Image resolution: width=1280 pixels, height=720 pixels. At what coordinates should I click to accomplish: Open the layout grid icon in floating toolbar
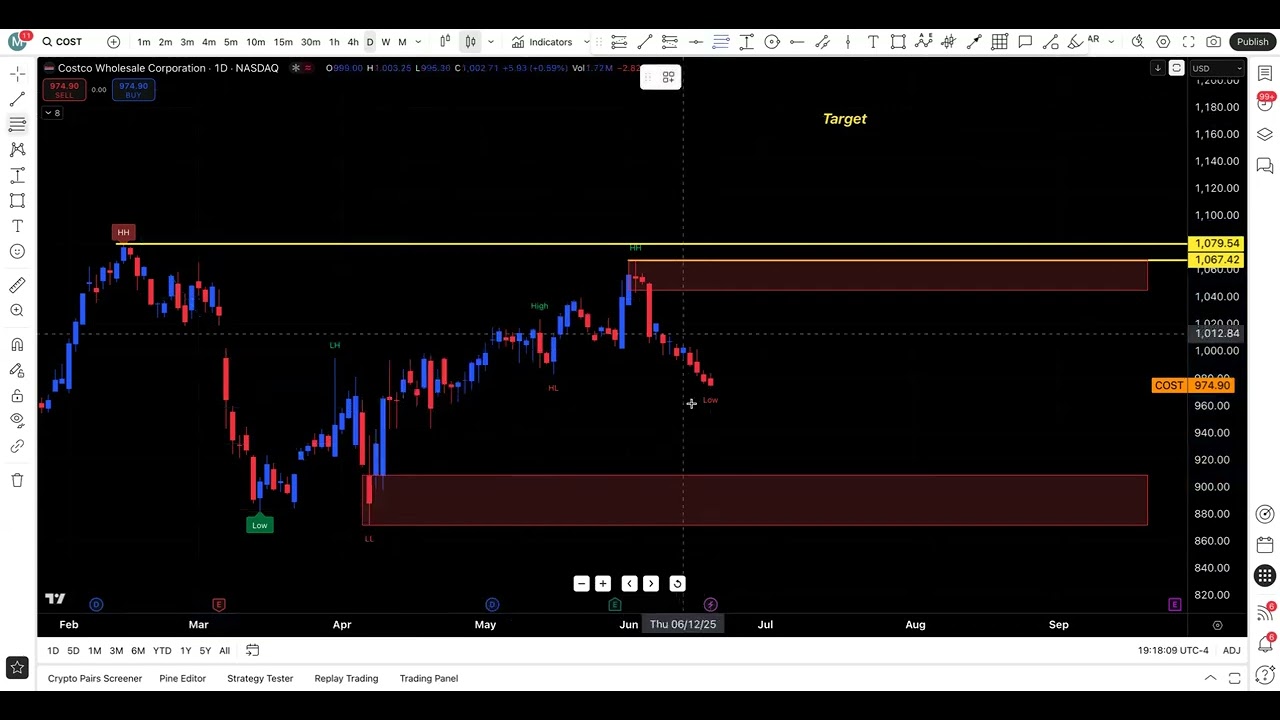668,77
